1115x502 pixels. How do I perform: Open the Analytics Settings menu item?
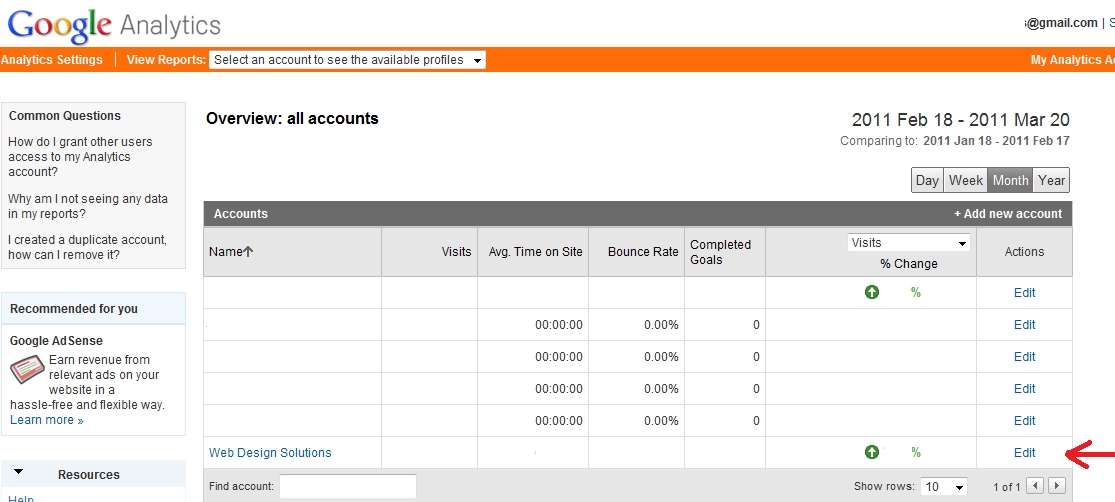click(x=52, y=60)
